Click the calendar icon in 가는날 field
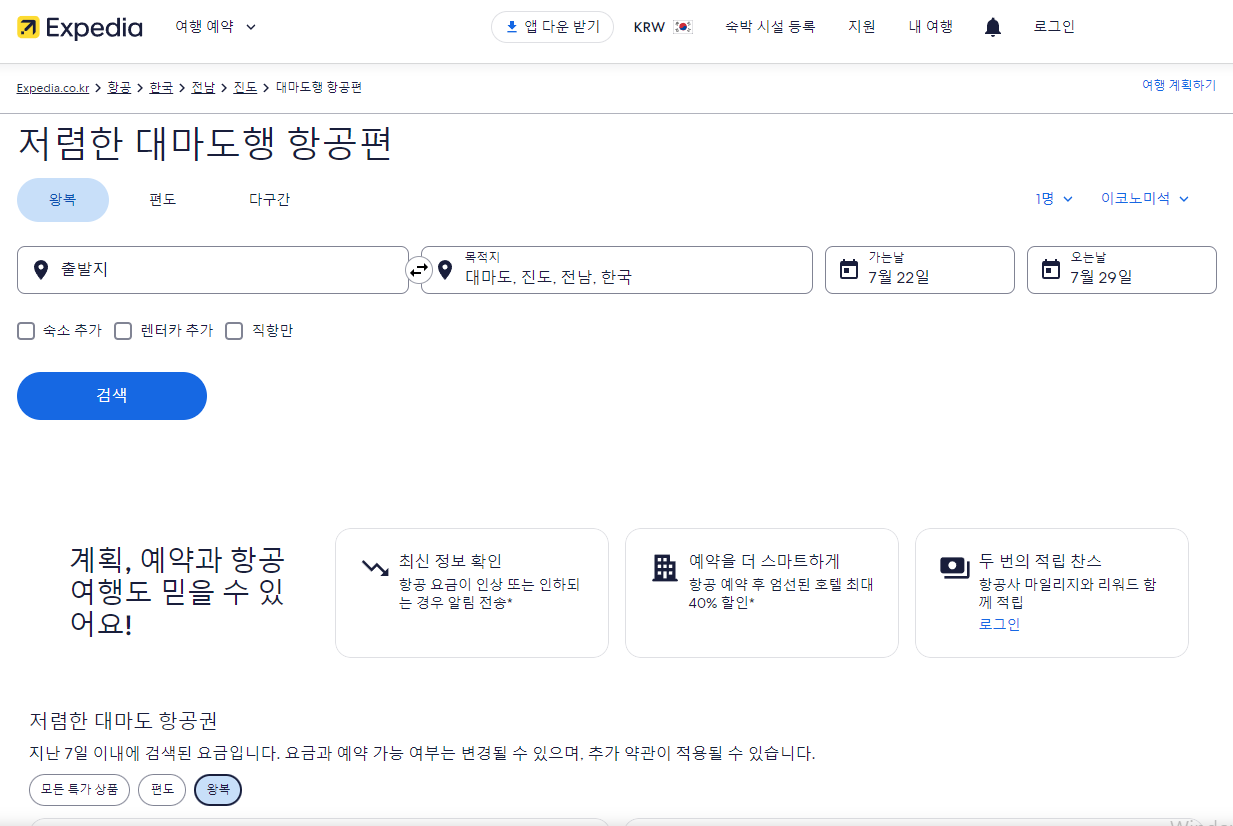The height and width of the screenshot is (826, 1233). pyautogui.click(x=849, y=269)
